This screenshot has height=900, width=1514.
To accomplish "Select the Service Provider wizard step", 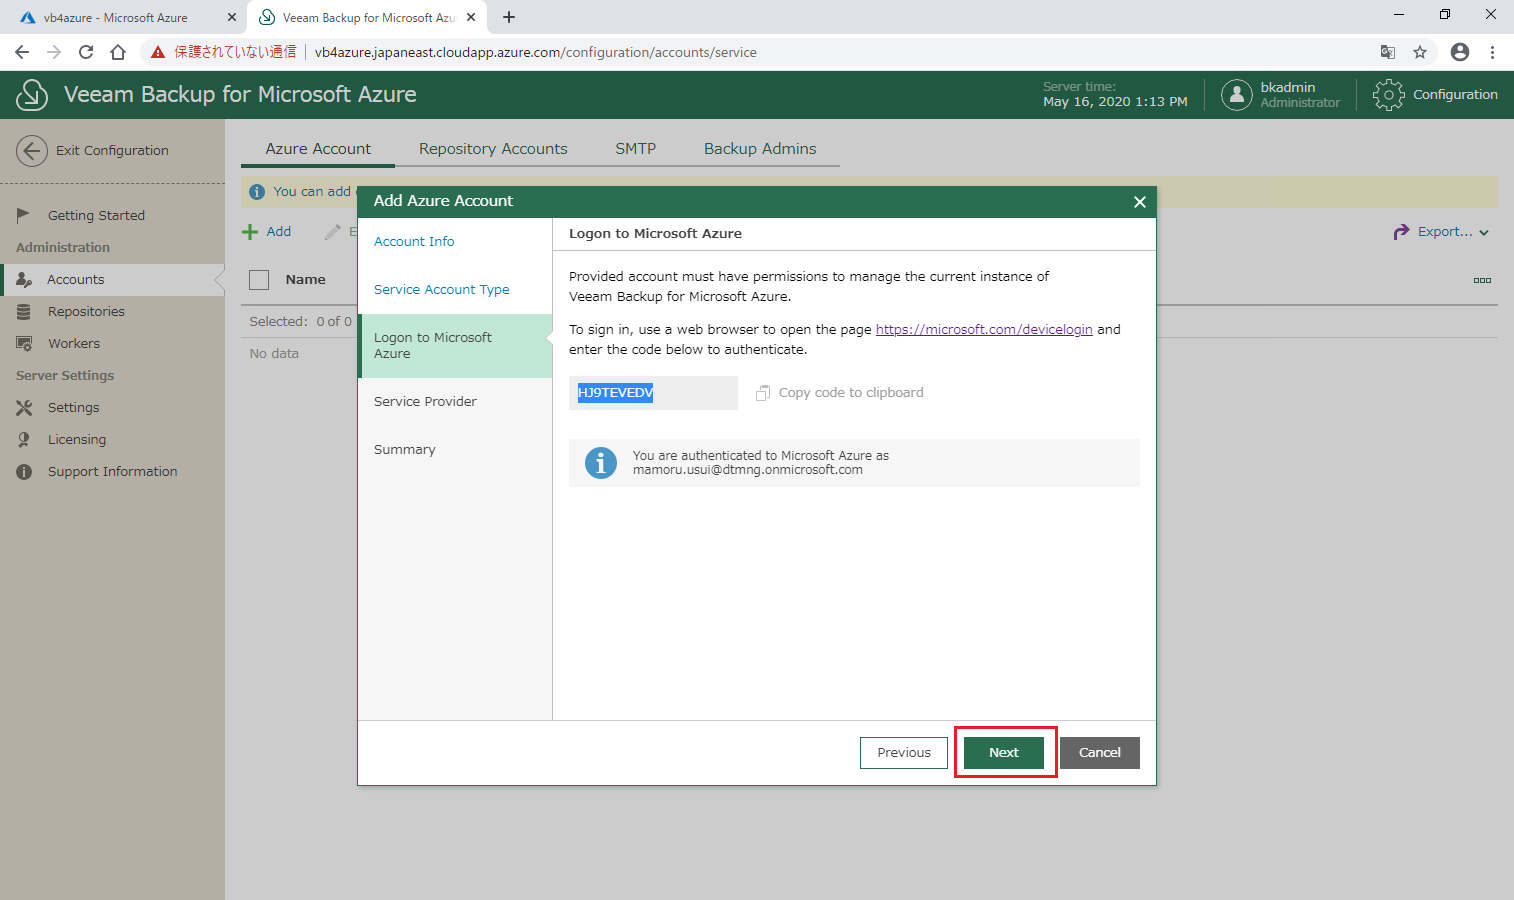I will coord(425,401).
